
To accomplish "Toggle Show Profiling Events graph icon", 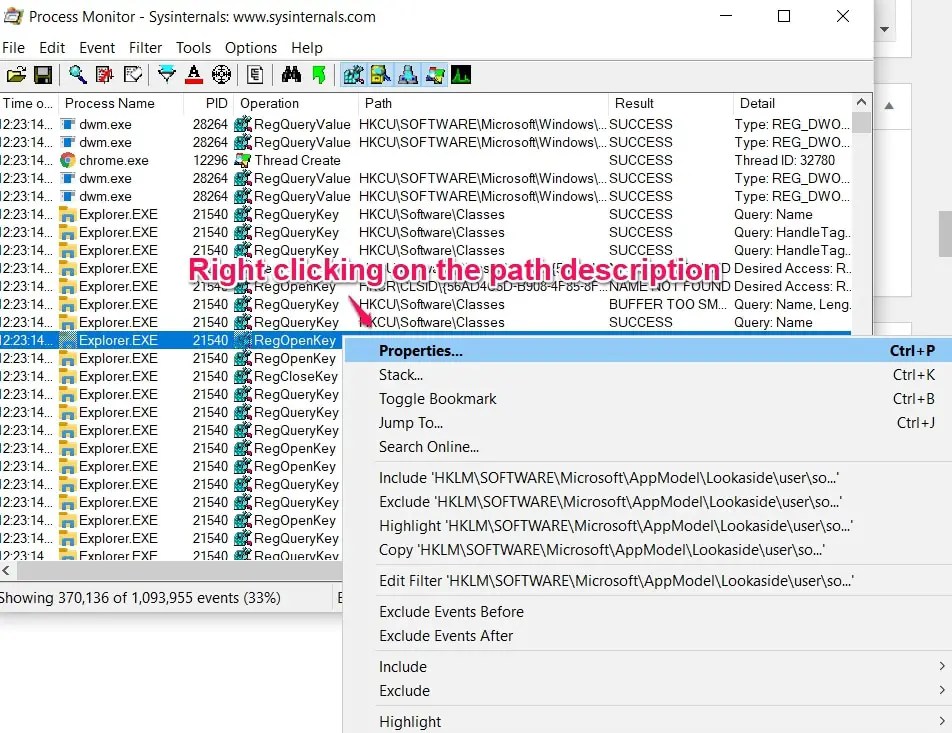I will (461, 75).
